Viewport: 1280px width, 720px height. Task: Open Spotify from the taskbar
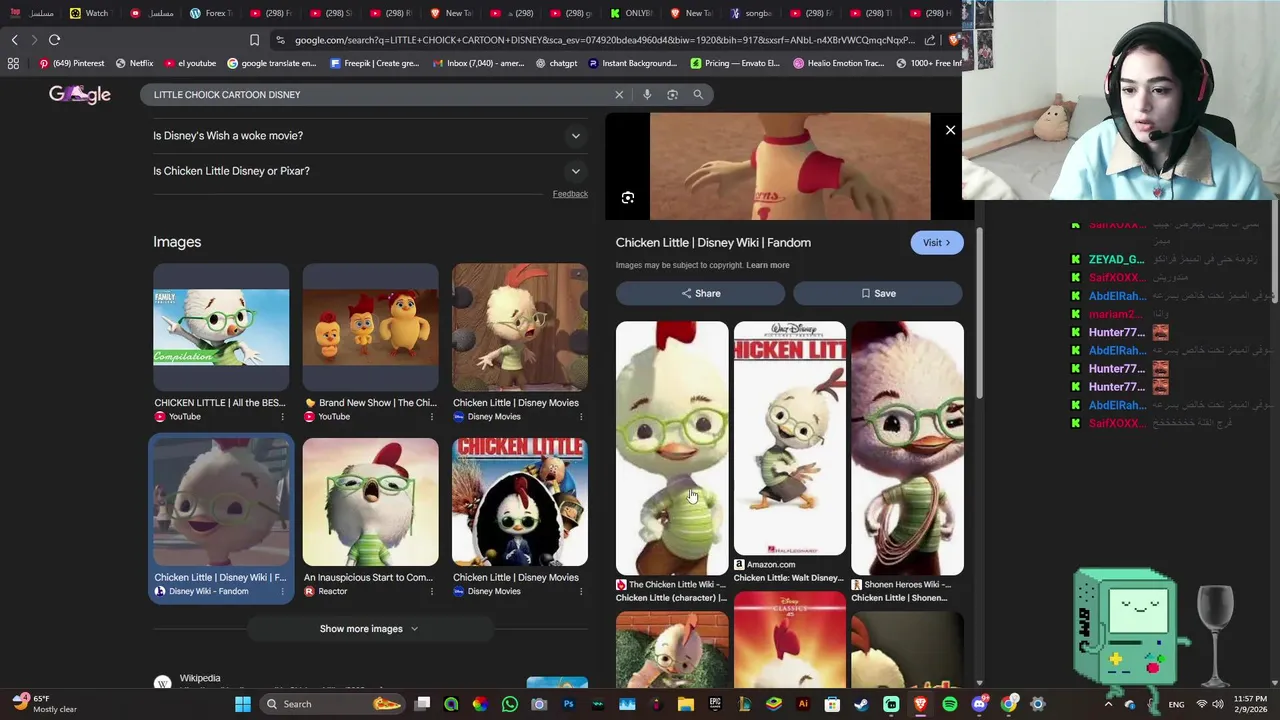click(x=949, y=704)
